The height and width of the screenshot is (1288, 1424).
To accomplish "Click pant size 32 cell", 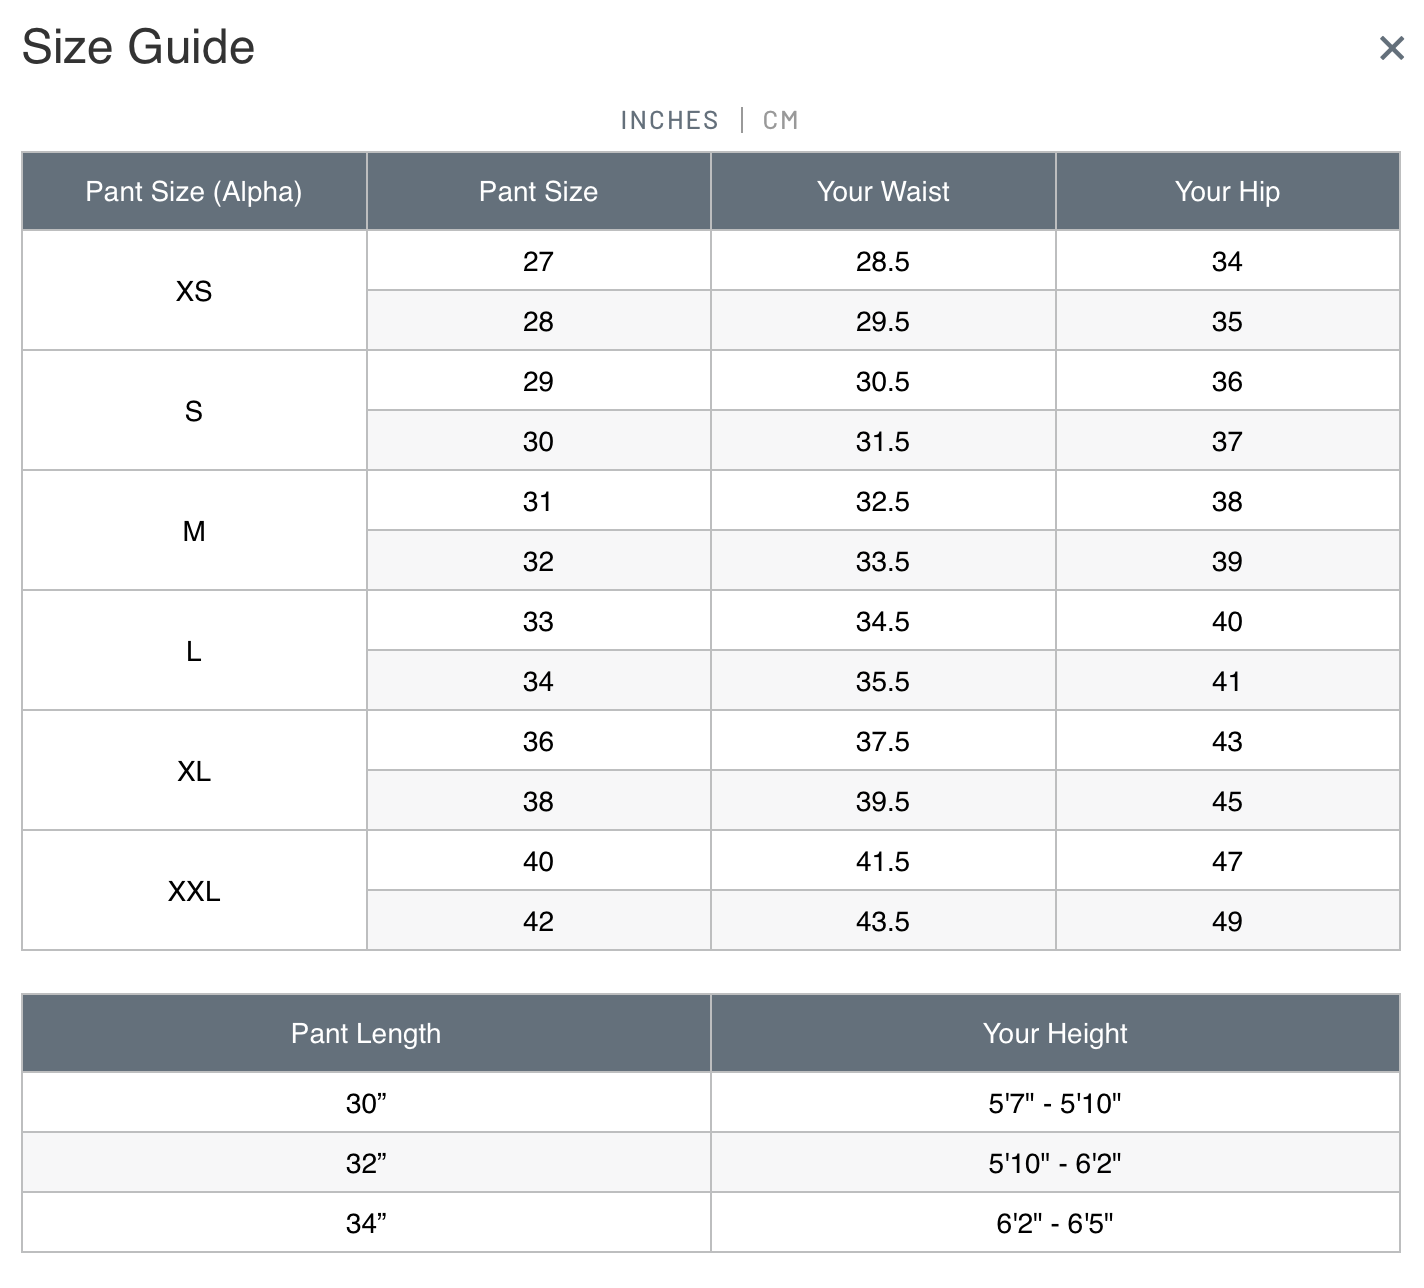I will [538, 562].
